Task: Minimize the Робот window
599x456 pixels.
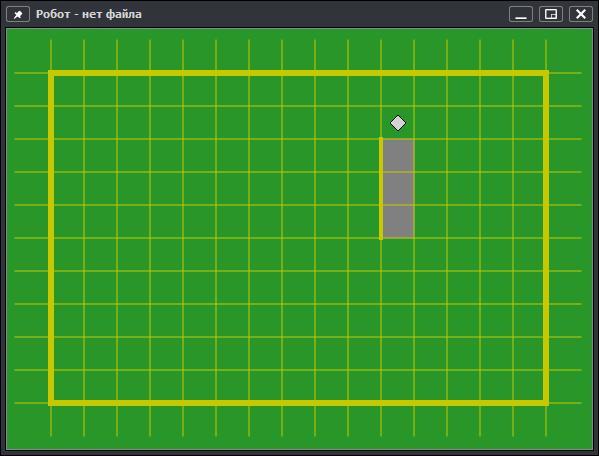Action: [521, 15]
